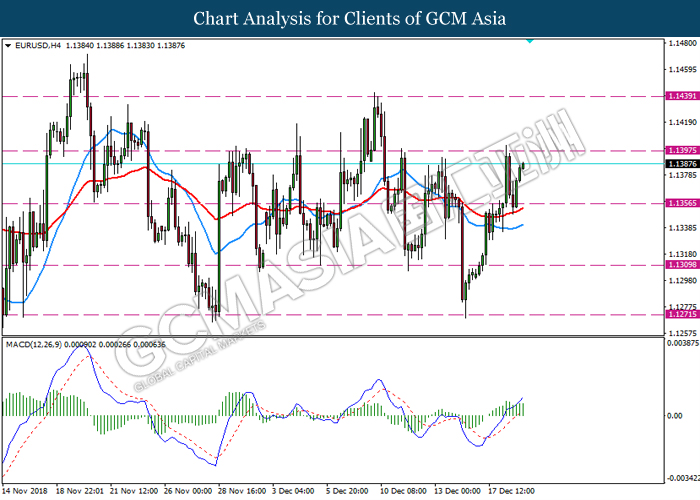This screenshot has width=700, height=500.
Task: Click the 13 Dec 00:00 time label
Action: coord(457,491)
